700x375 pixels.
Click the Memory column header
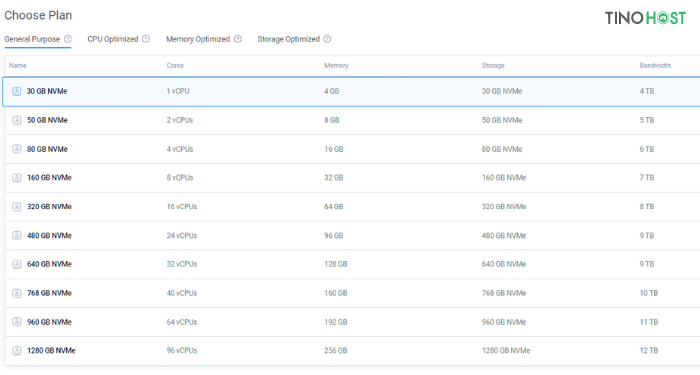(336, 66)
